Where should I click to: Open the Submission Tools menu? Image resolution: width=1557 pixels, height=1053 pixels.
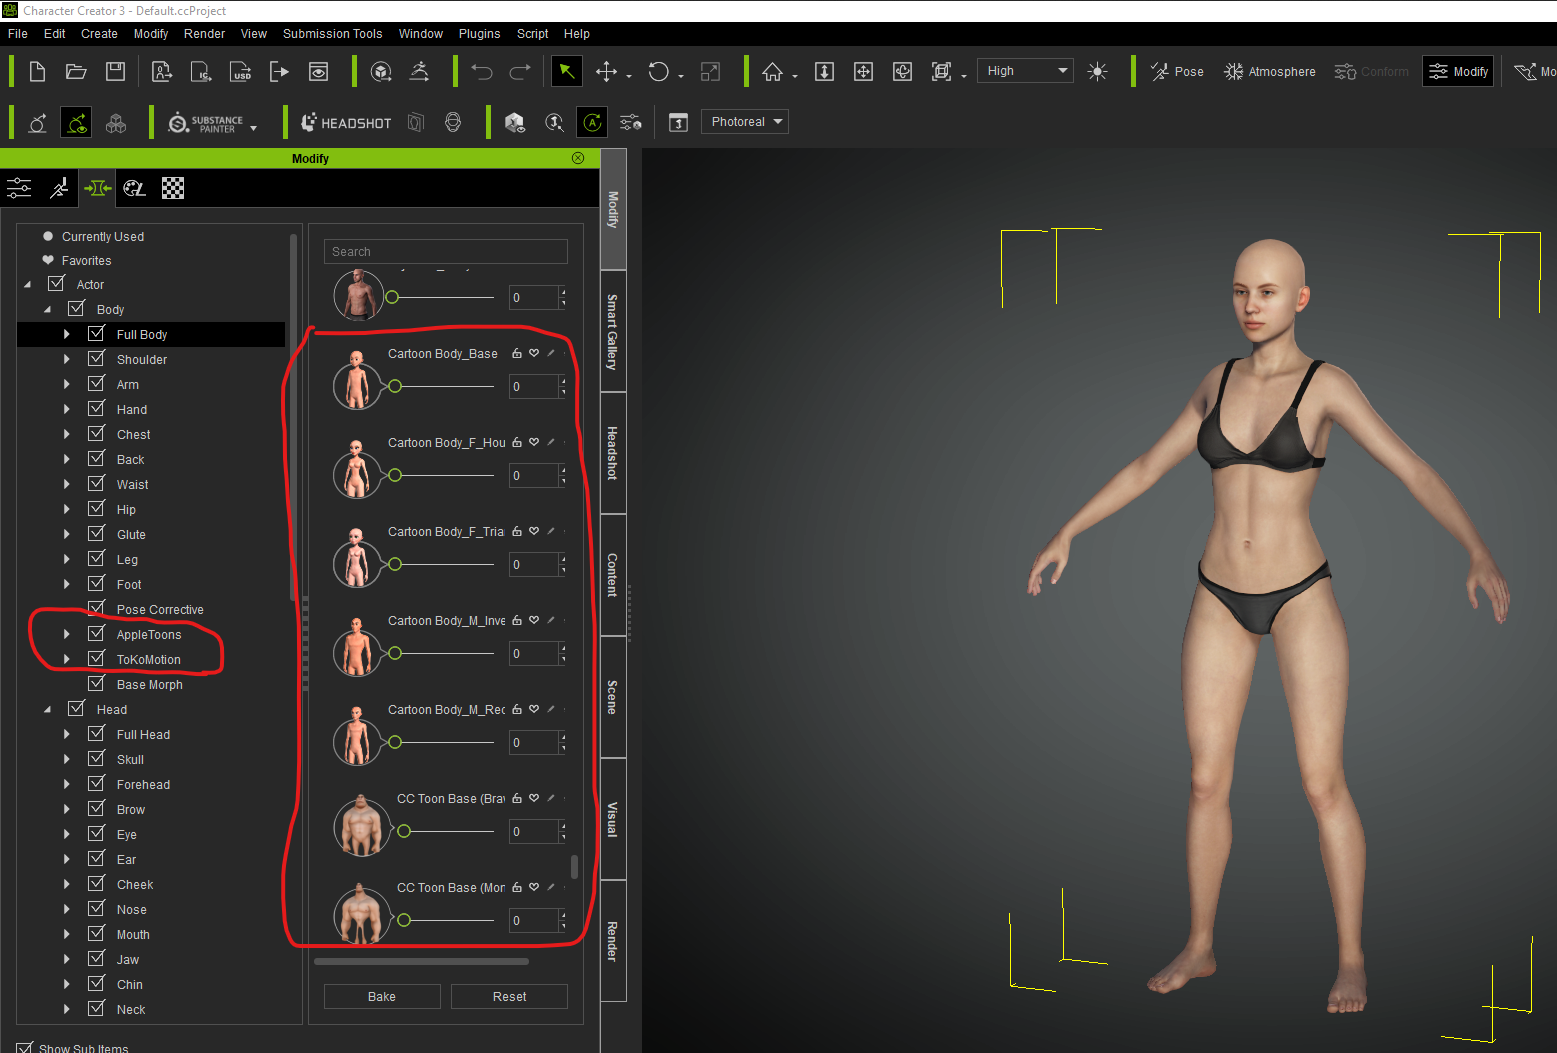click(x=332, y=33)
